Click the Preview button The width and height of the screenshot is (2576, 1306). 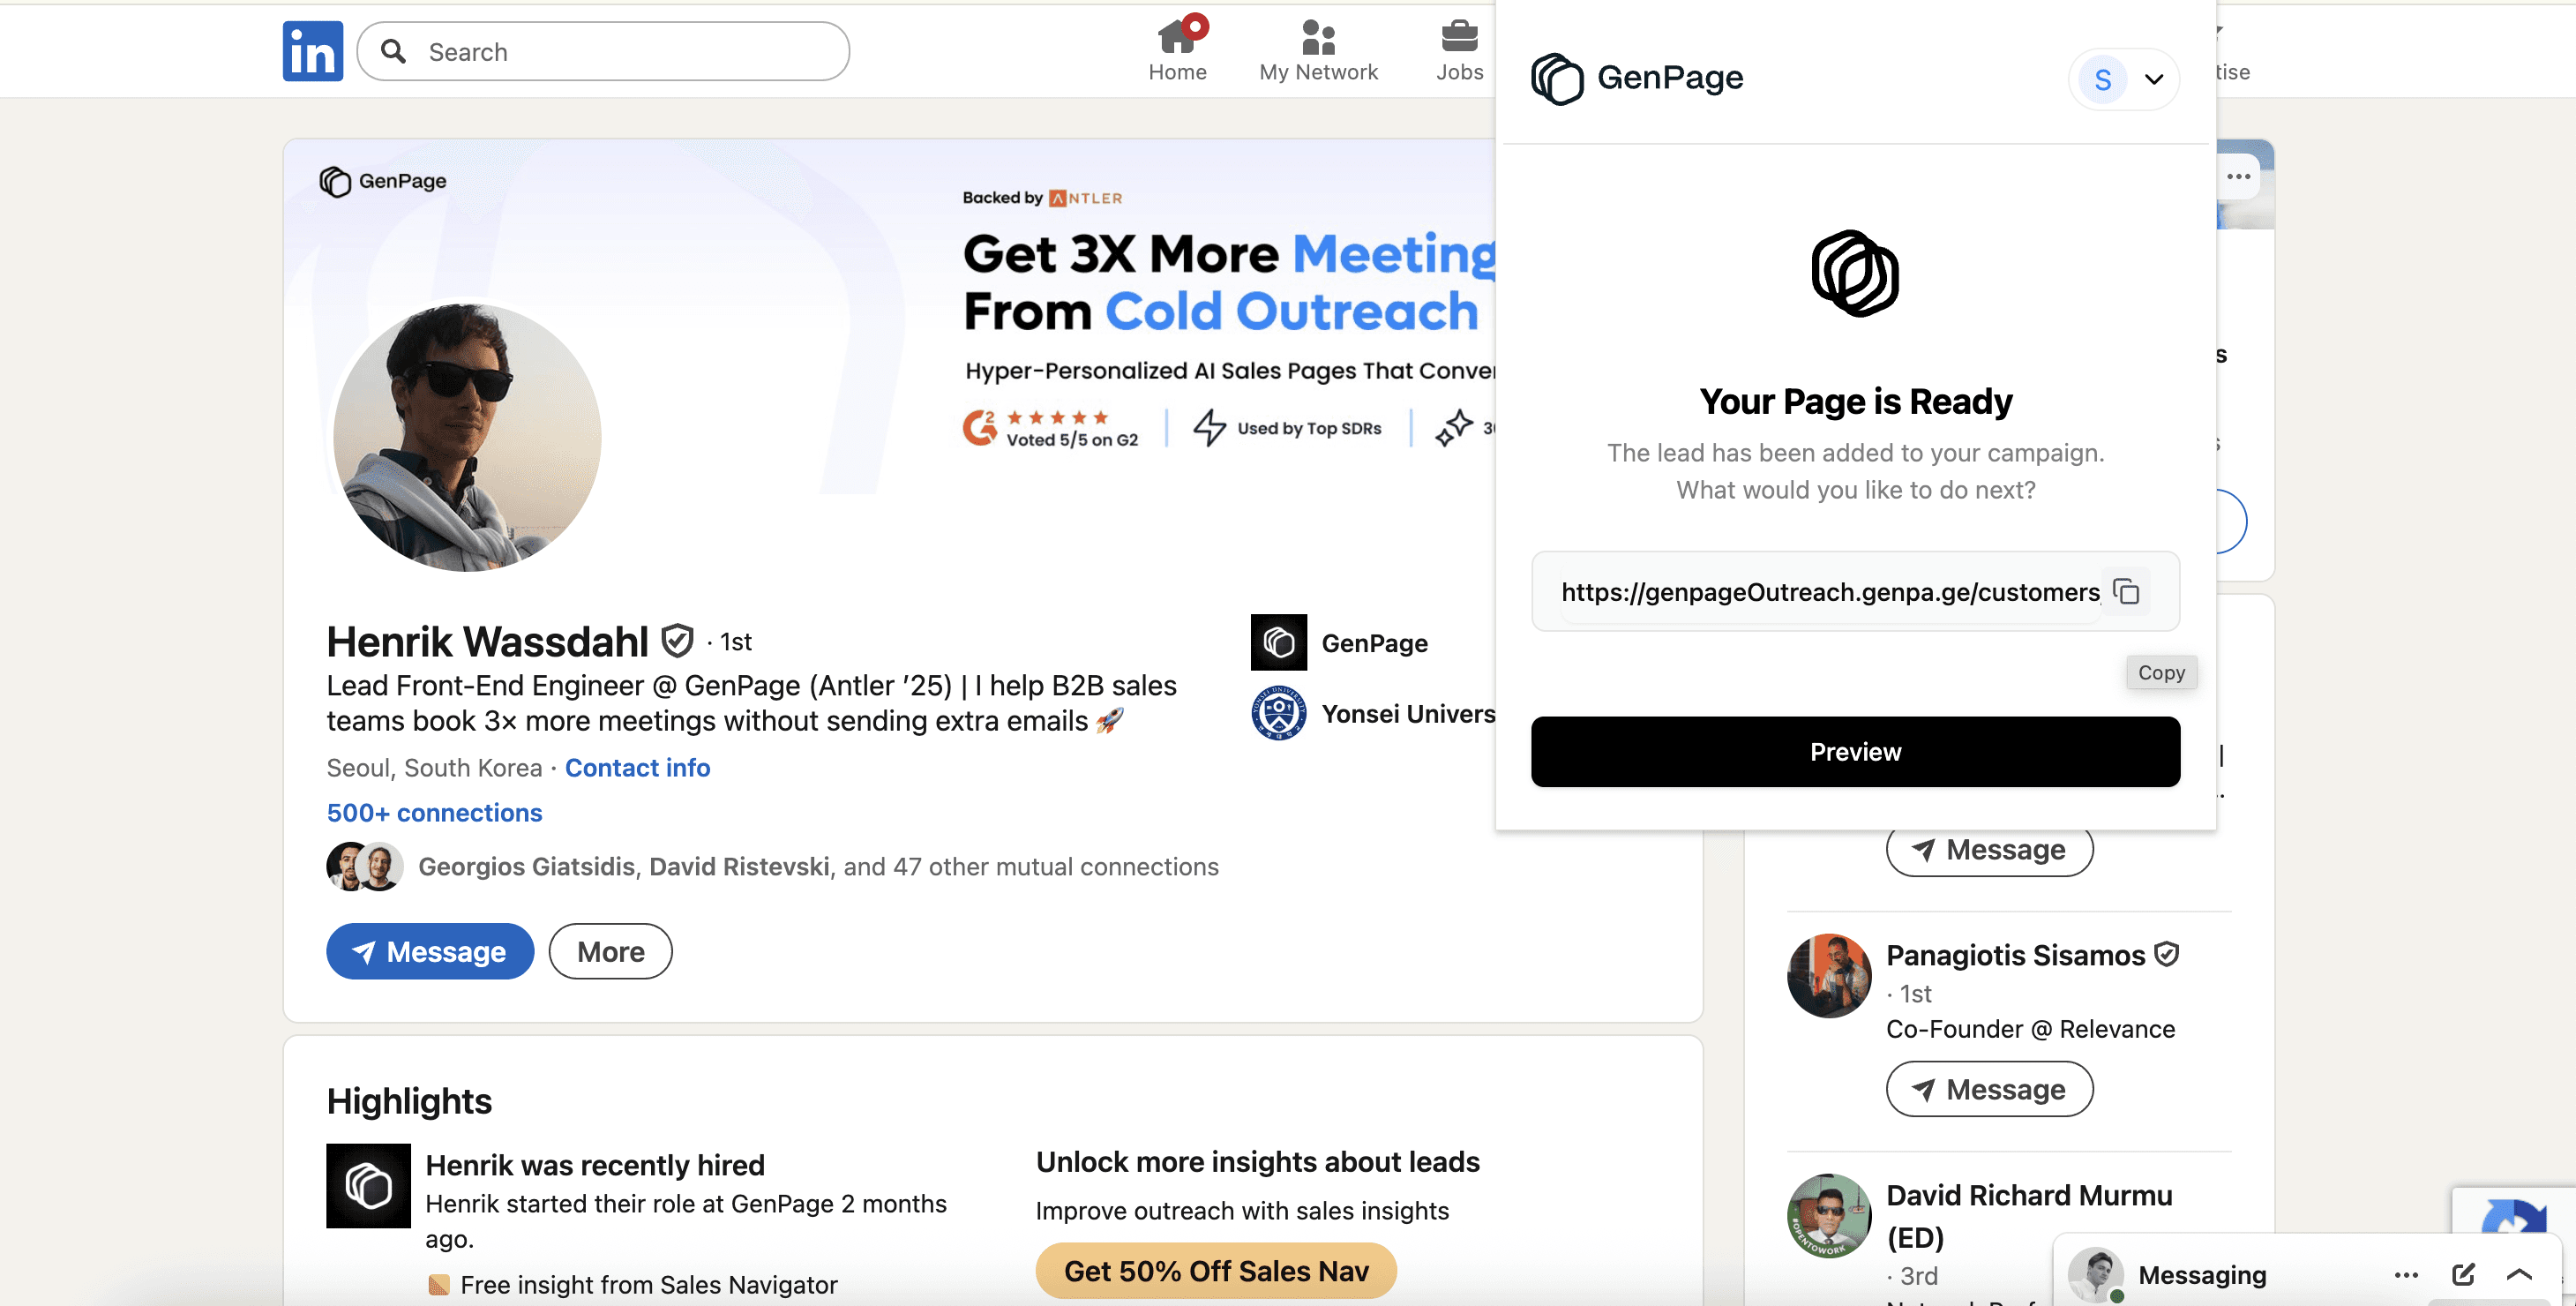point(1855,752)
